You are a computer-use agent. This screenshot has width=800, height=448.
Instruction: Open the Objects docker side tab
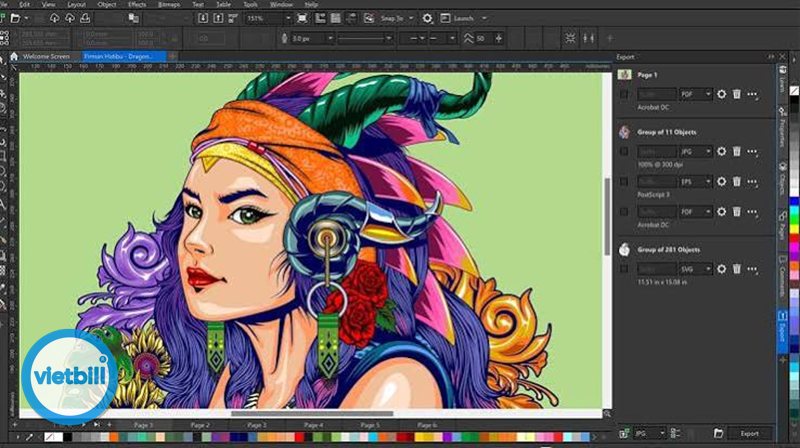782,179
